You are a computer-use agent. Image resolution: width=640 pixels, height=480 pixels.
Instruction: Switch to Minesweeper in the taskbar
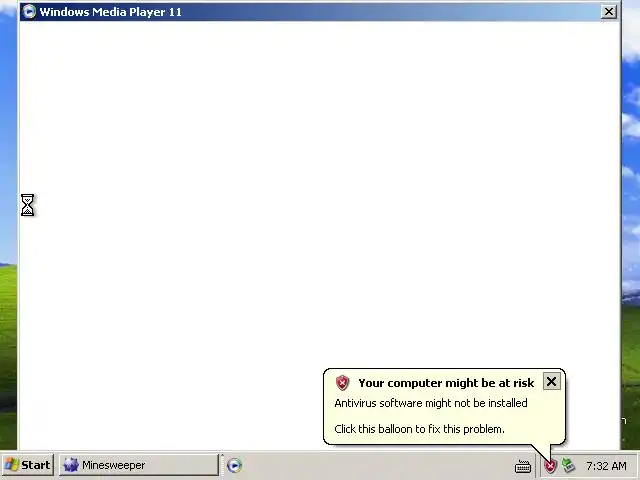click(139, 465)
